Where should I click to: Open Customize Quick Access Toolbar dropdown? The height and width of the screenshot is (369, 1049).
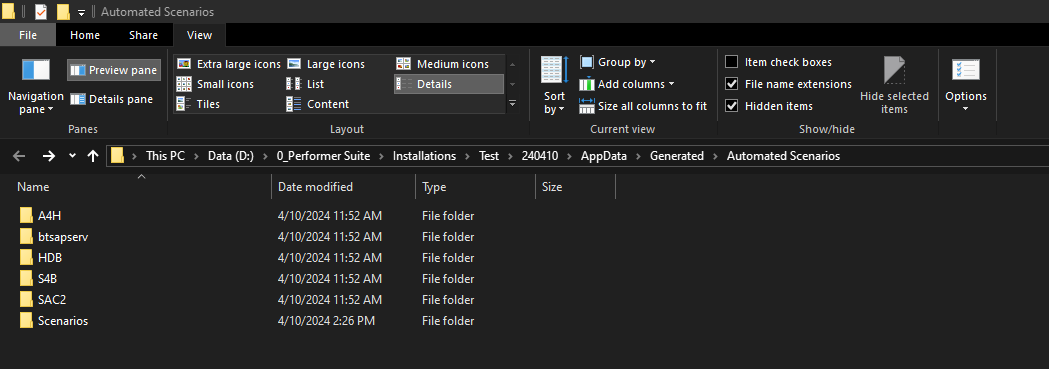(x=82, y=12)
